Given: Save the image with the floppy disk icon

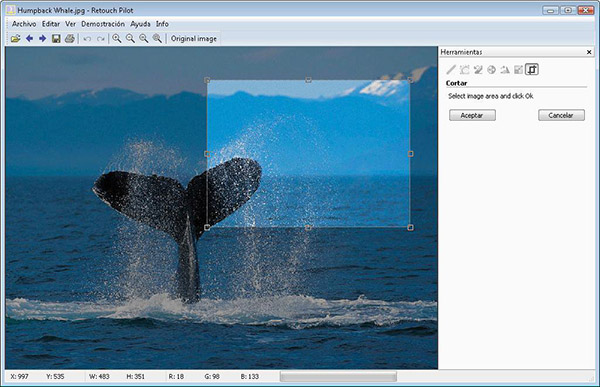Looking at the screenshot, I should [x=56, y=39].
